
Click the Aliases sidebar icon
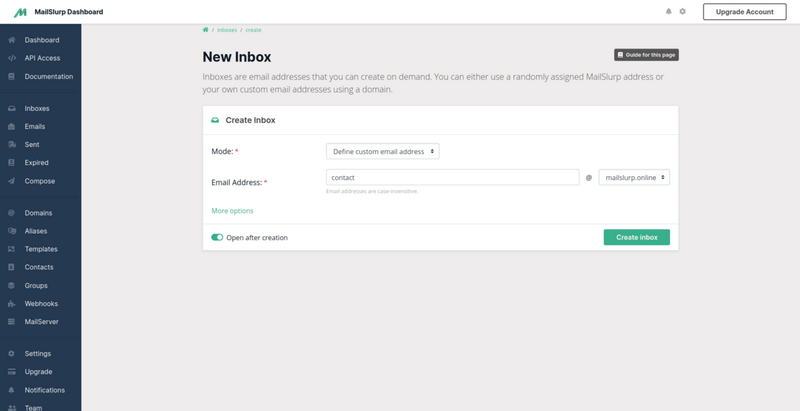point(12,231)
